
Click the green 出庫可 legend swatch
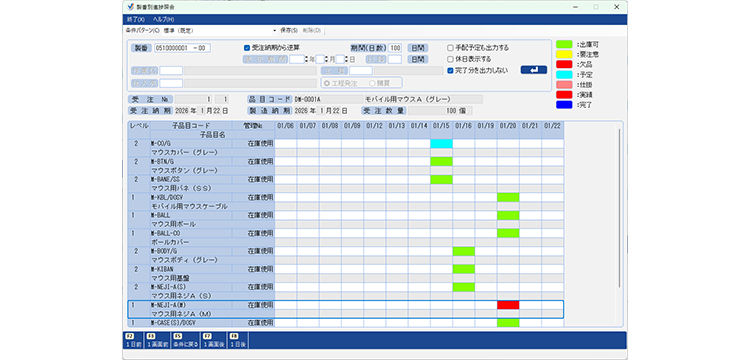point(564,44)
